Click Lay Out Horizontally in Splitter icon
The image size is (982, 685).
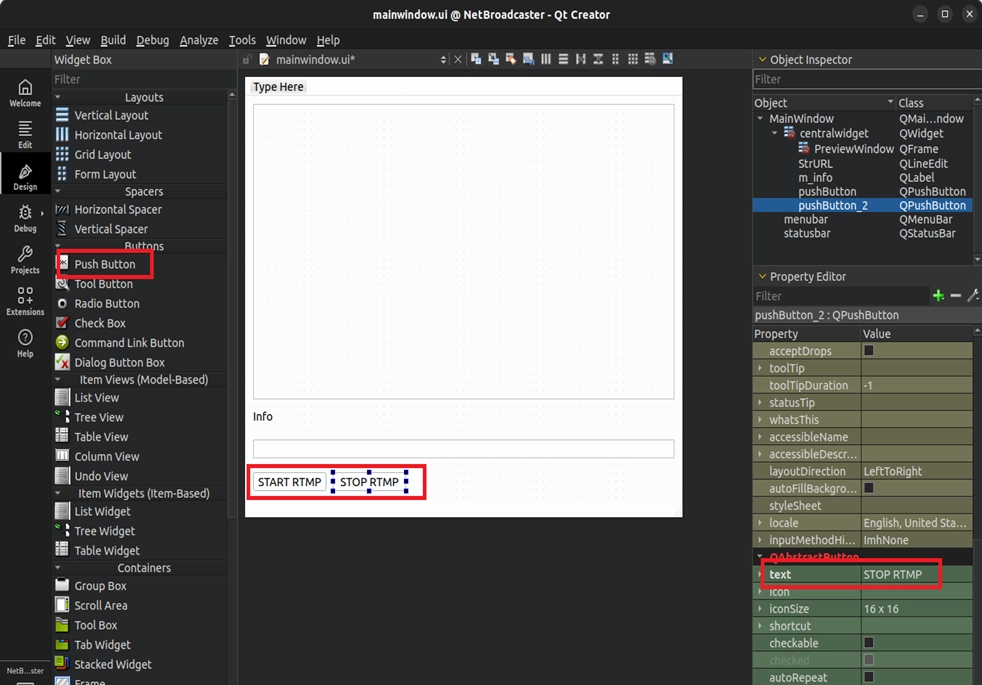(x=581, y=59)
